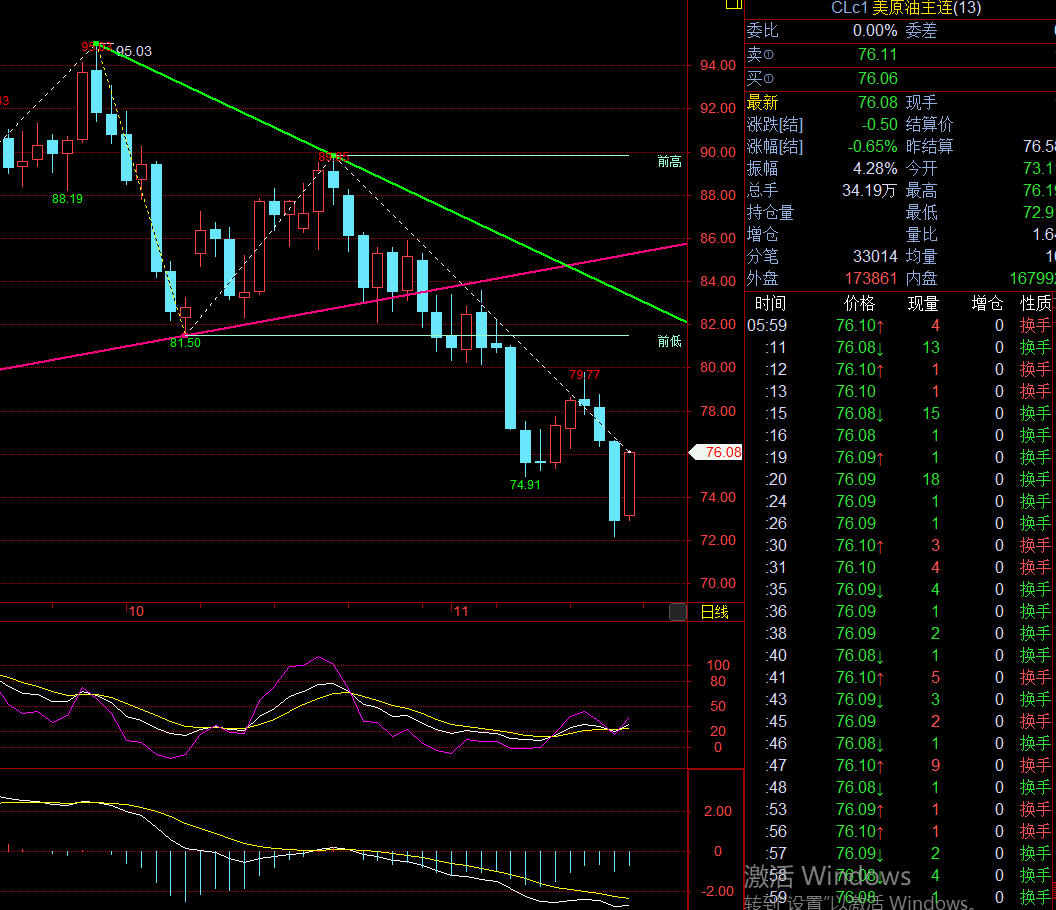This screenshot has width=1056, height=910.
Task: Click the yellow square icon above the price axis
Action: [733, 4]
